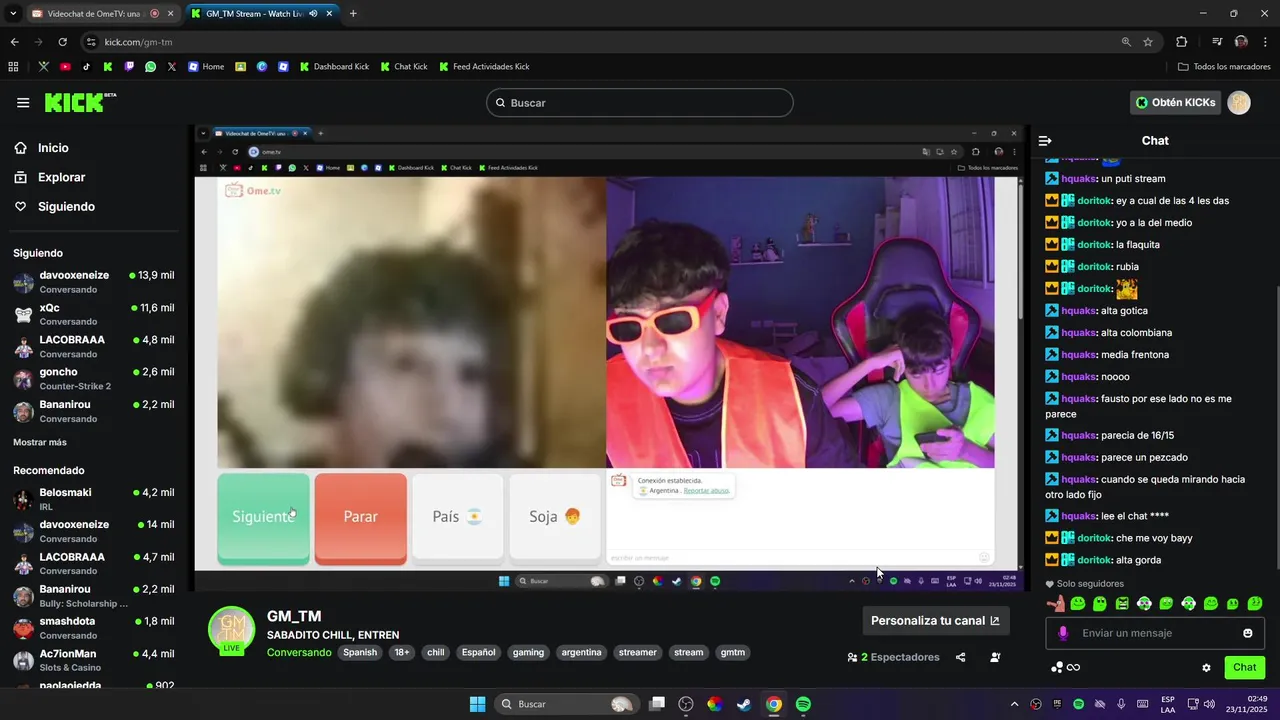Insert the pointing hand emote

(1055, 603)
